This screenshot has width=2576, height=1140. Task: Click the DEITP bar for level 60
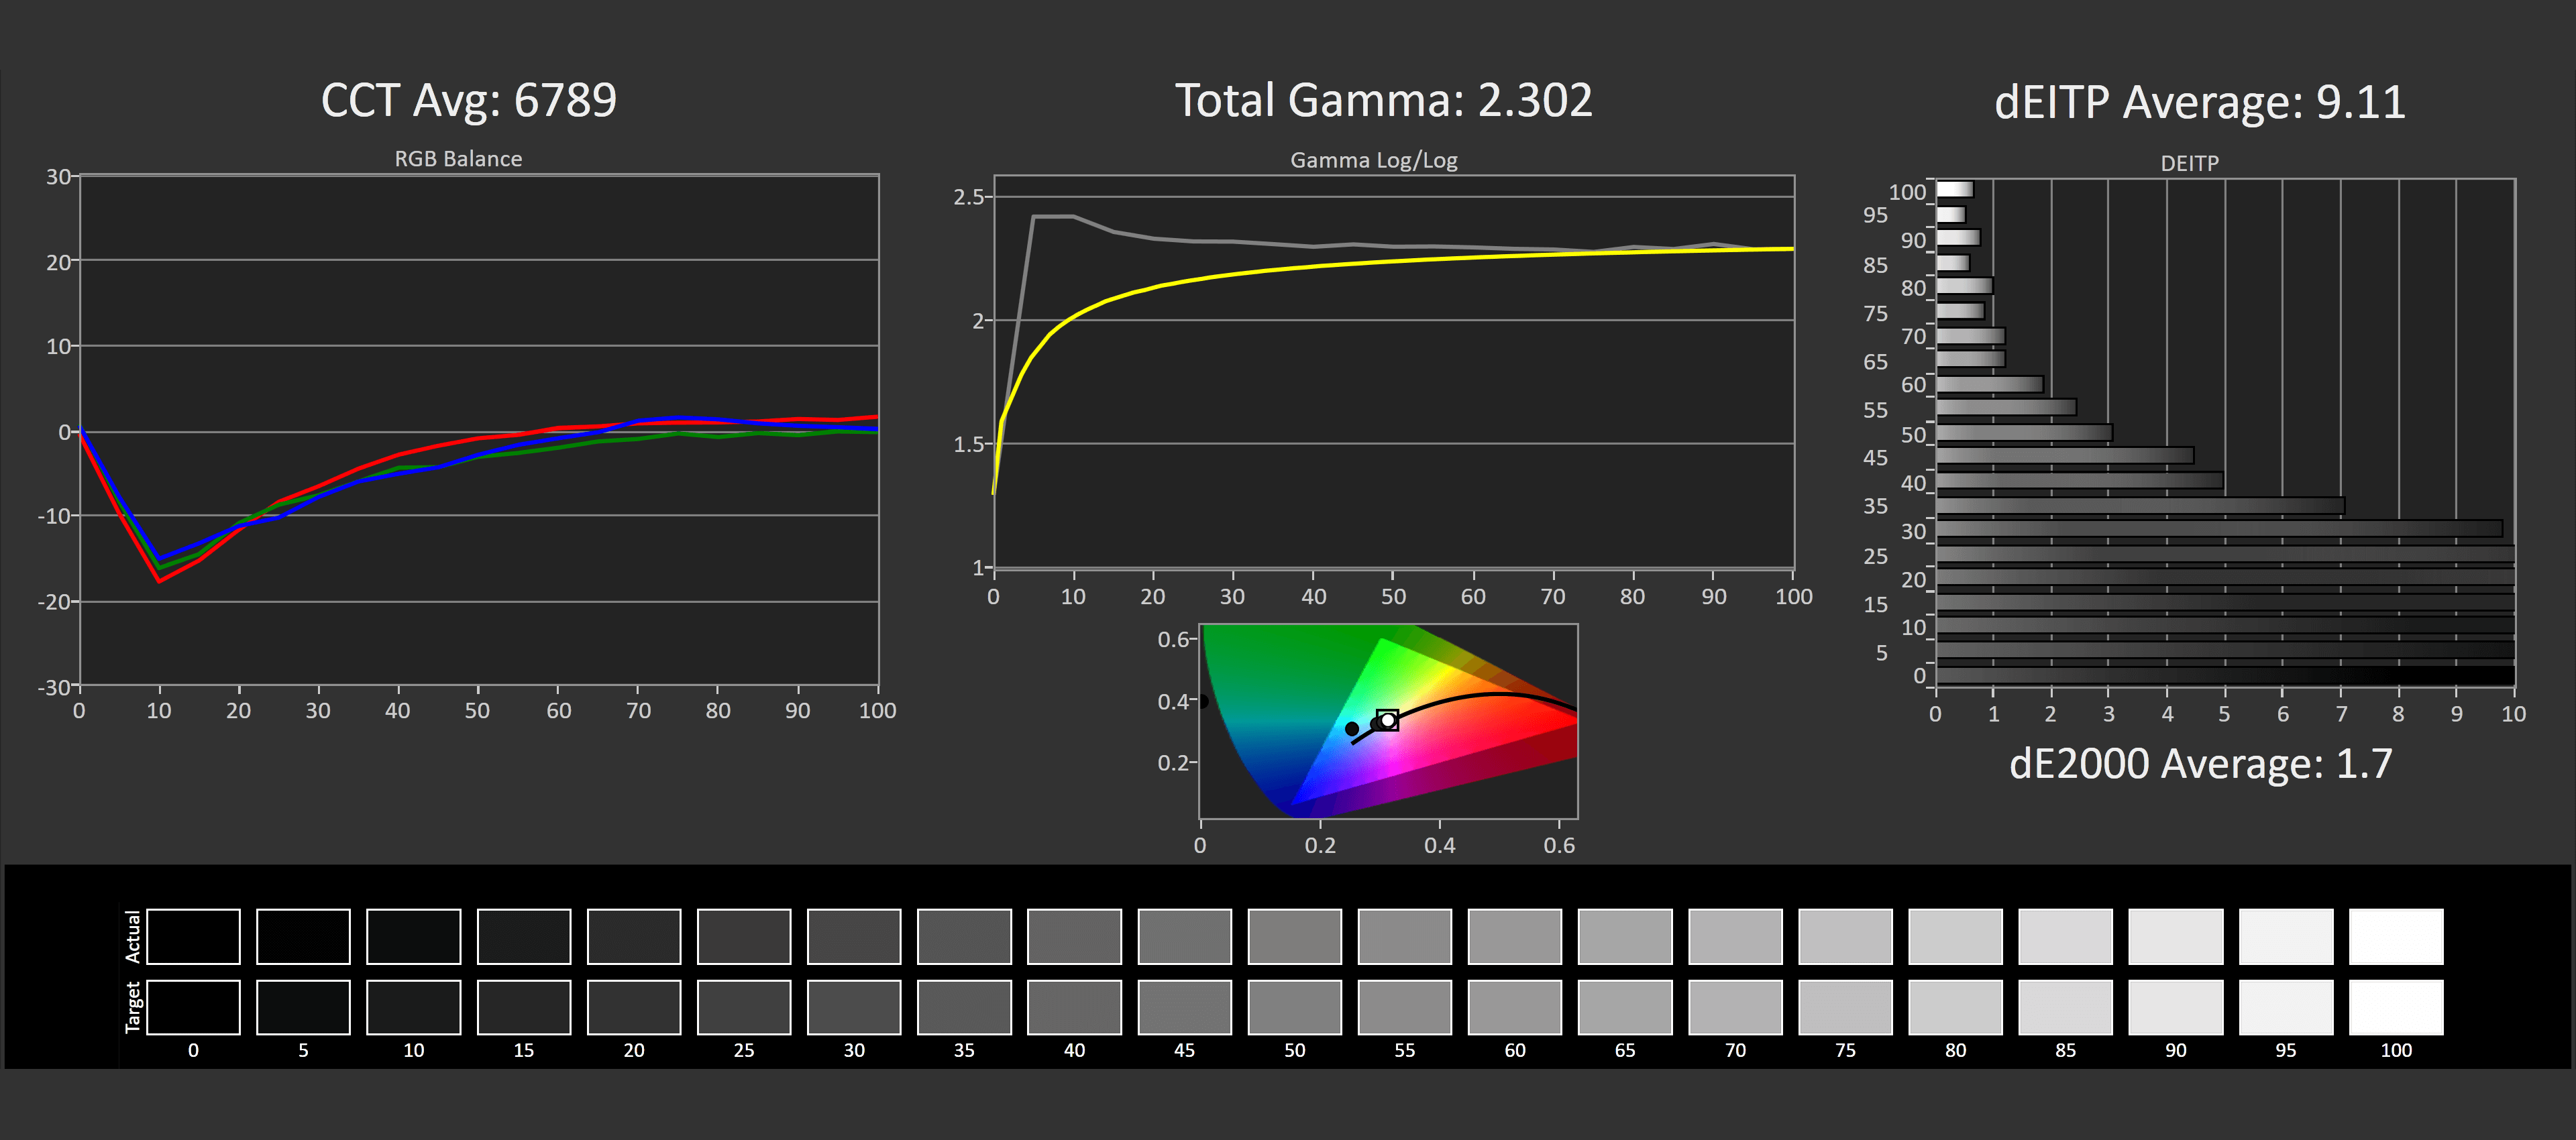[x=1989, y=384]
